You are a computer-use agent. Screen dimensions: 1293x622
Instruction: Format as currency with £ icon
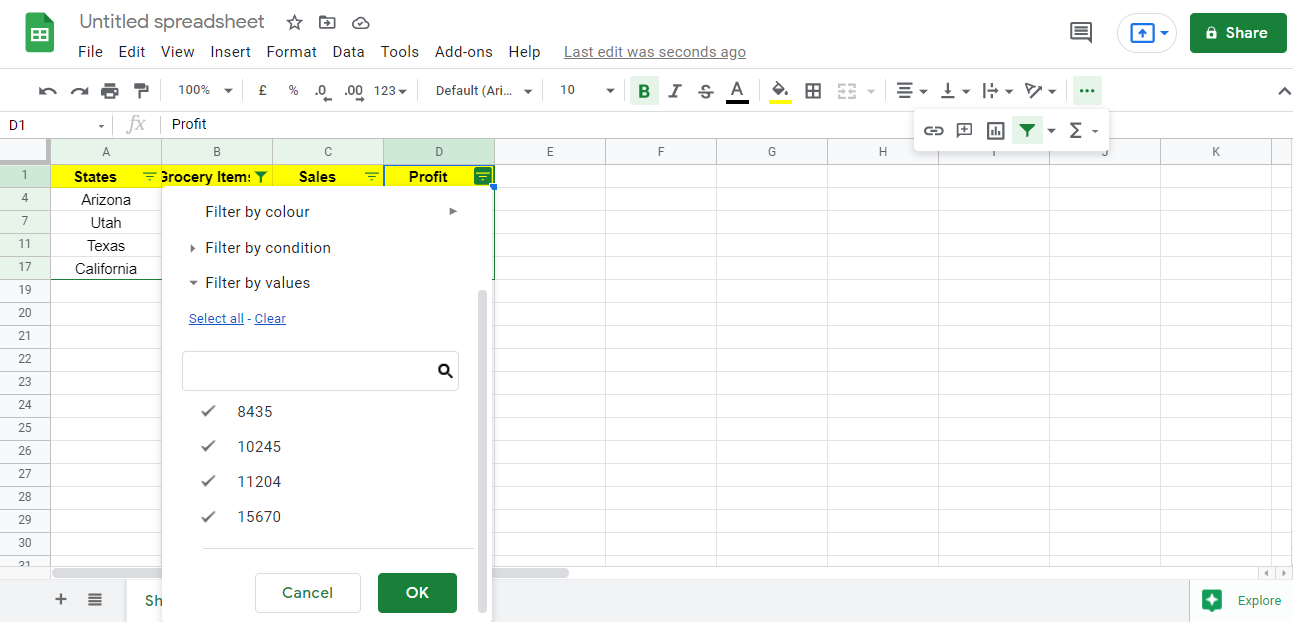(262, 90)
